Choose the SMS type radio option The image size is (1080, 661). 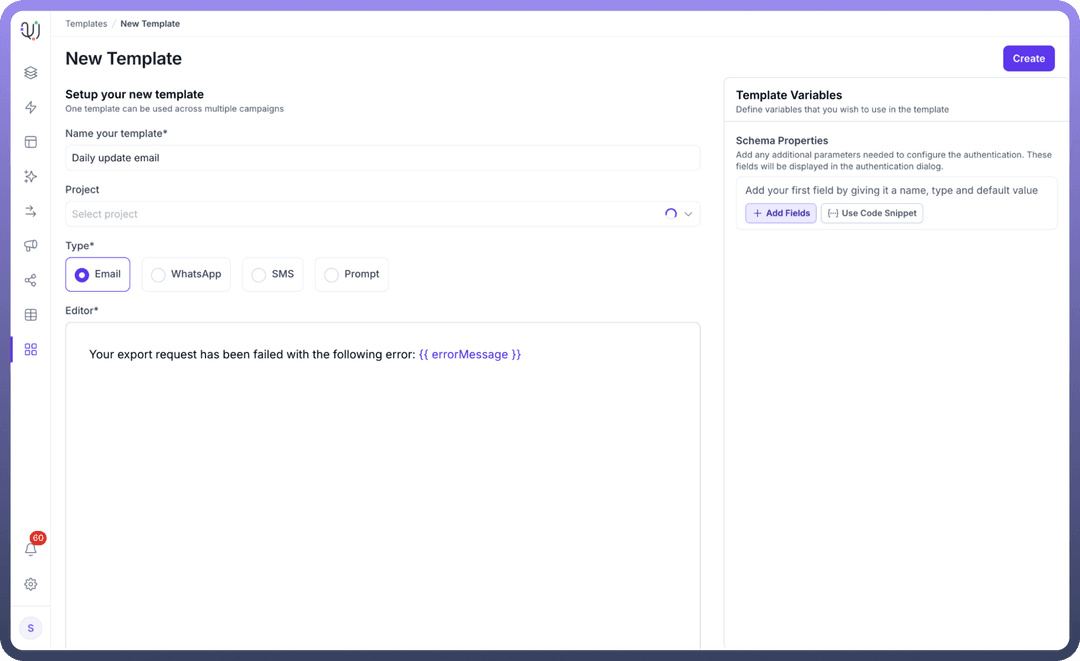tap(273, 274)
